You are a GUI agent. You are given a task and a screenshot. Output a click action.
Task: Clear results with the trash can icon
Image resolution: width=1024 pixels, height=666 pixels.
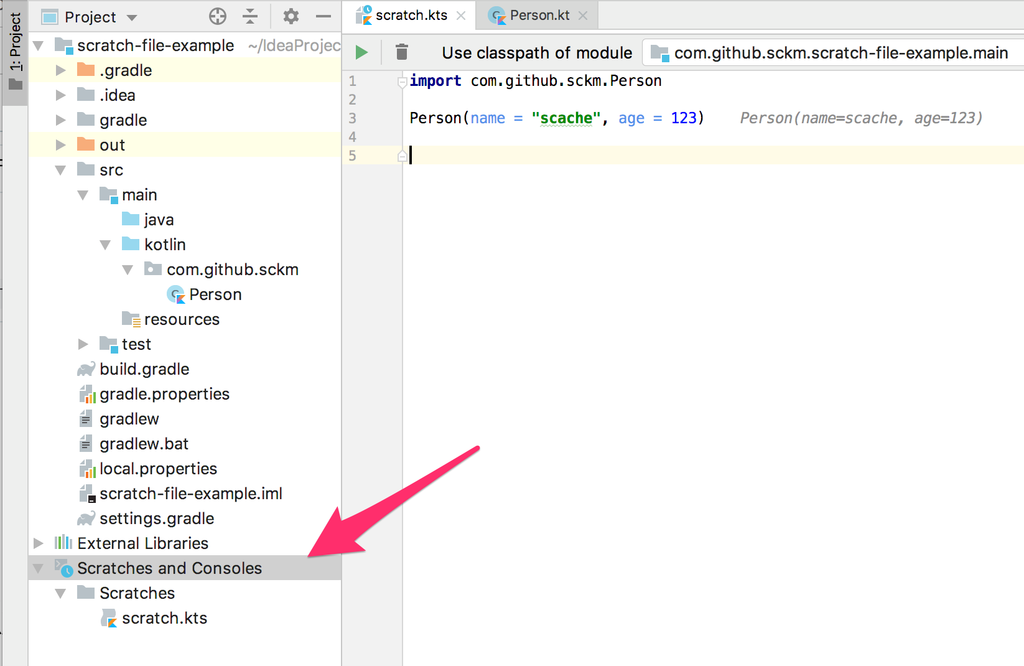402,52
